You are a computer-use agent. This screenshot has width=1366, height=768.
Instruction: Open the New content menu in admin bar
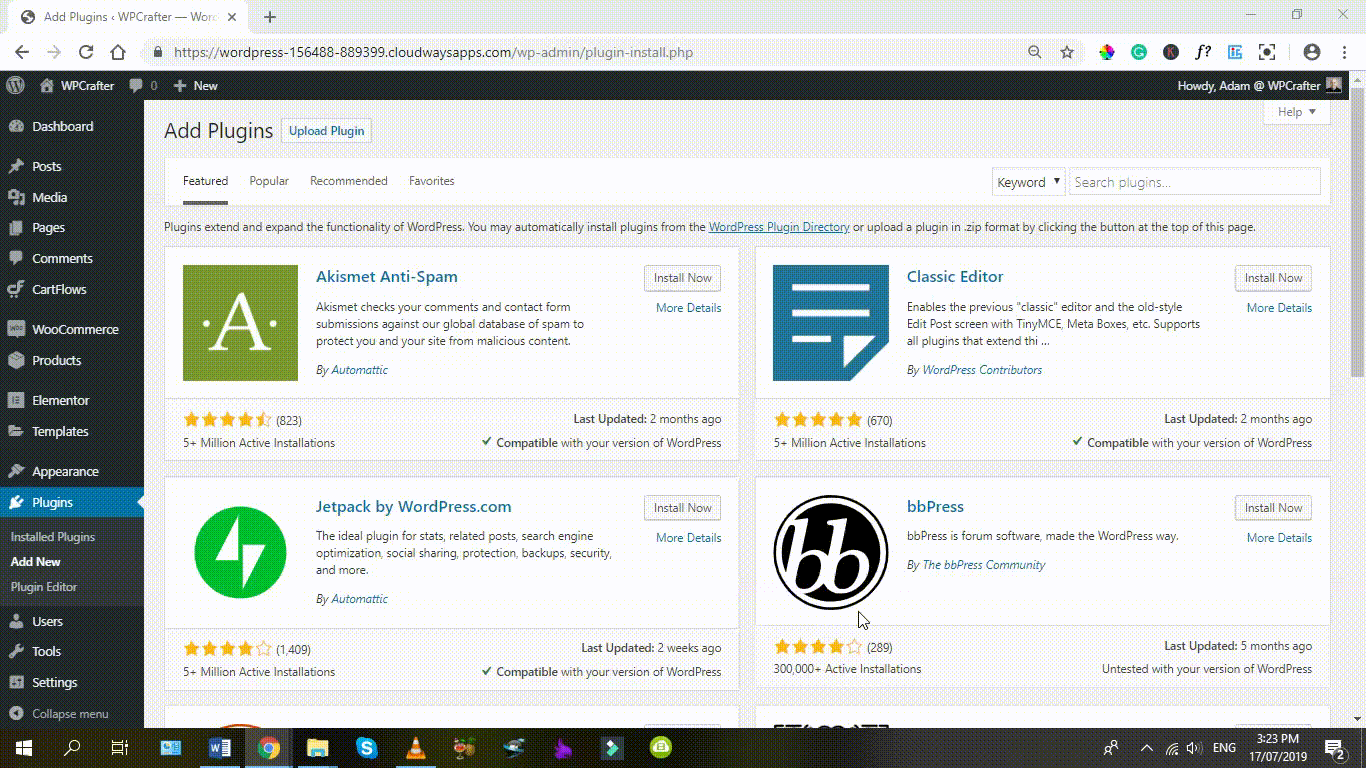coord(195,86)
